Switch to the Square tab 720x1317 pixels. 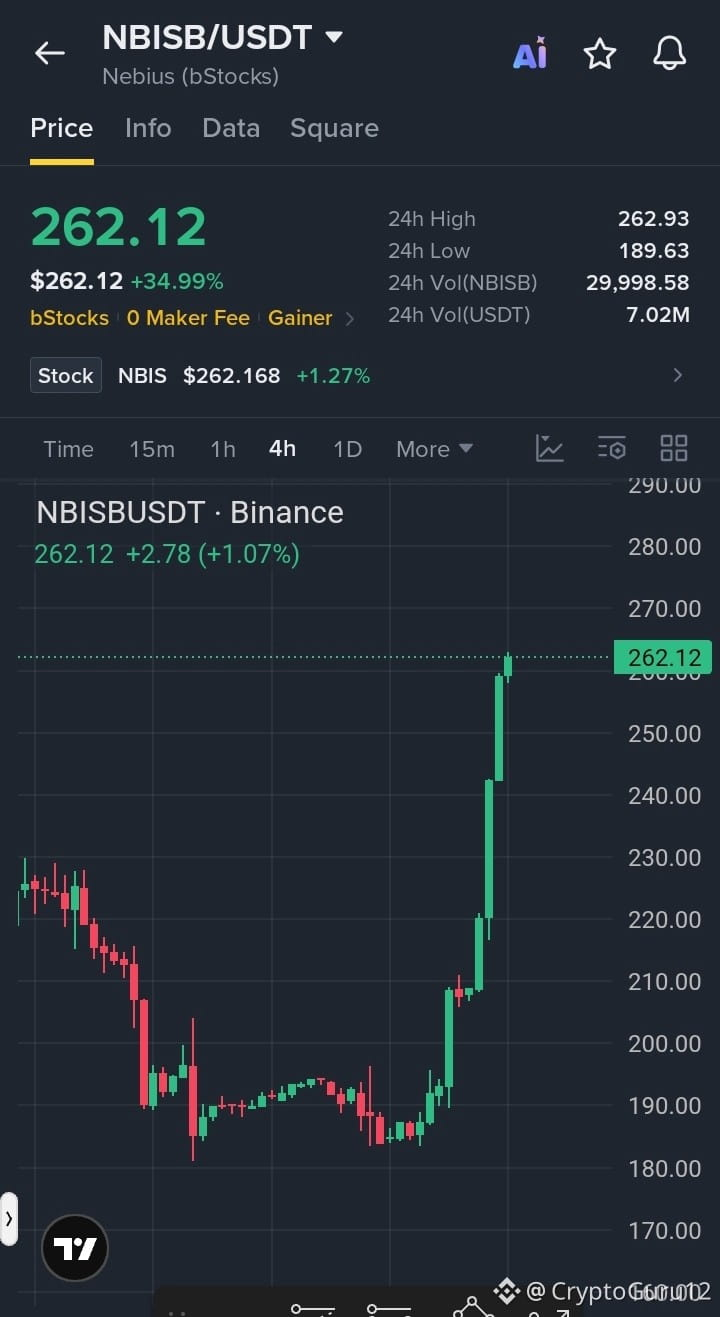(x=334, y=128)
